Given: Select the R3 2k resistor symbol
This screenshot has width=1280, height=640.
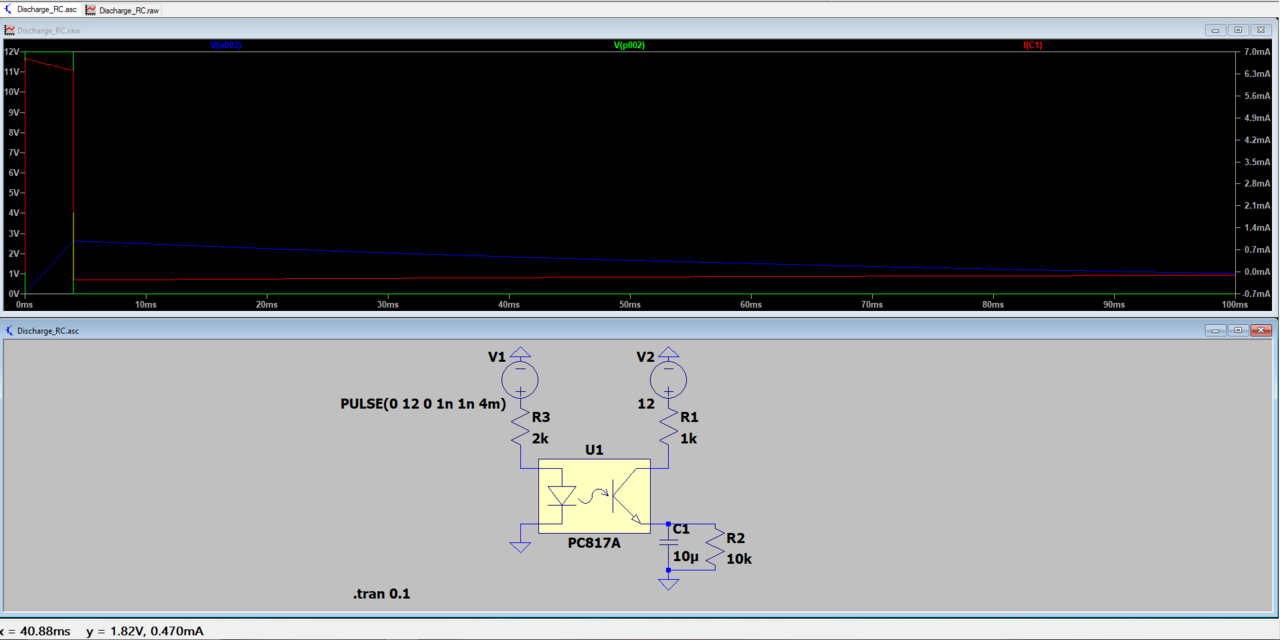Looking at the screenshot, I should click(x=520, y=431).
